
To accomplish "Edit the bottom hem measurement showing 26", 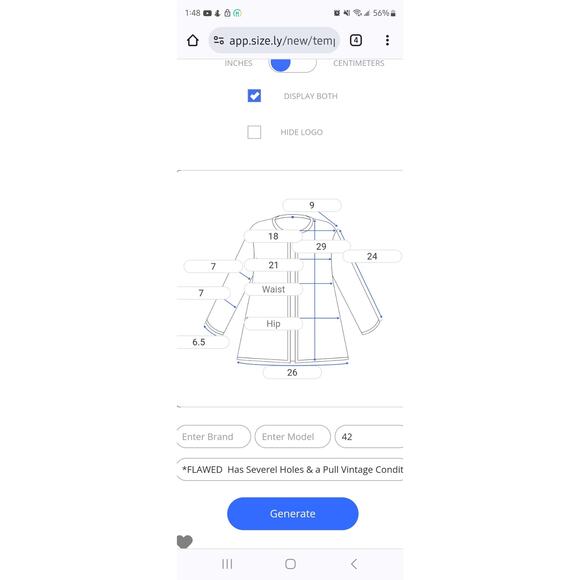I will coord(292,372).
